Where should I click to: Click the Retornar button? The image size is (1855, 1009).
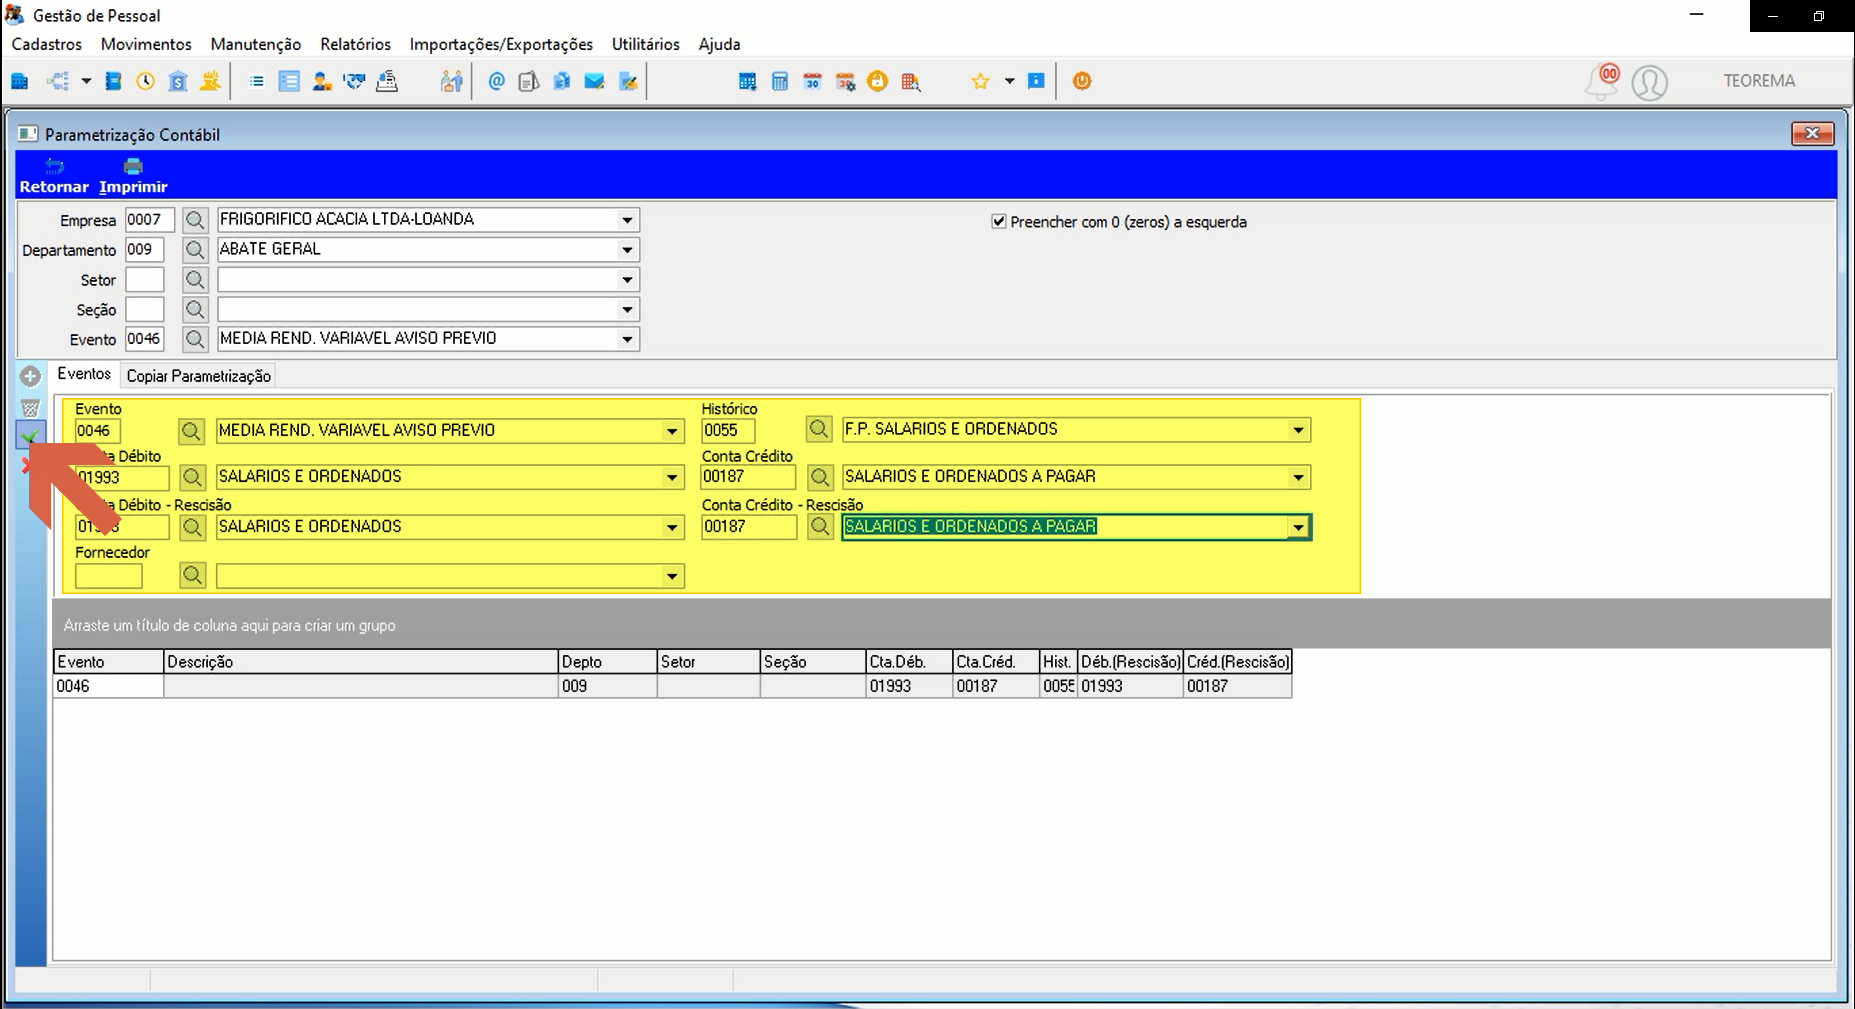point(54,176)
